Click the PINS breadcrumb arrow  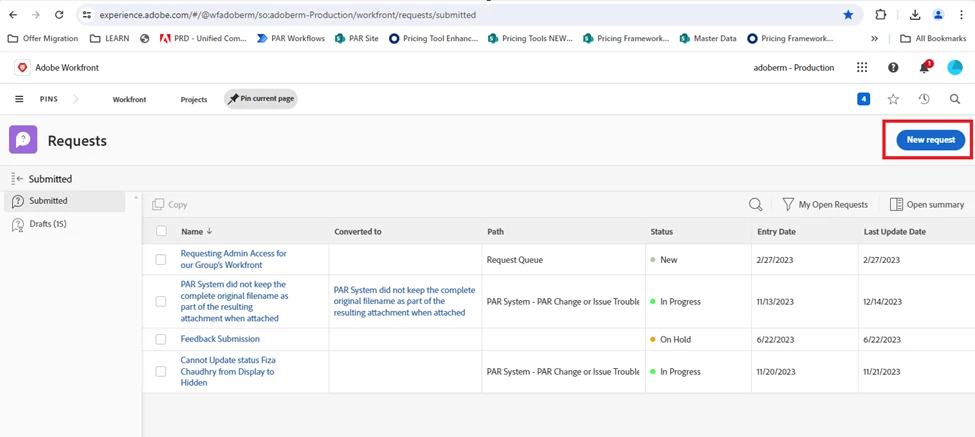coord(76,99)
